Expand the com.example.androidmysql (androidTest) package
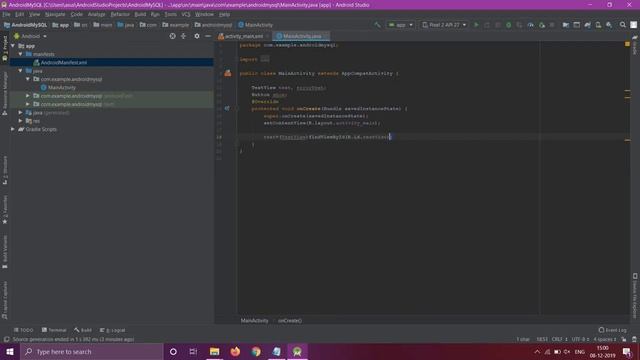Screen dimensions: 640x360 pyautogui.click(x=28, y=96)
